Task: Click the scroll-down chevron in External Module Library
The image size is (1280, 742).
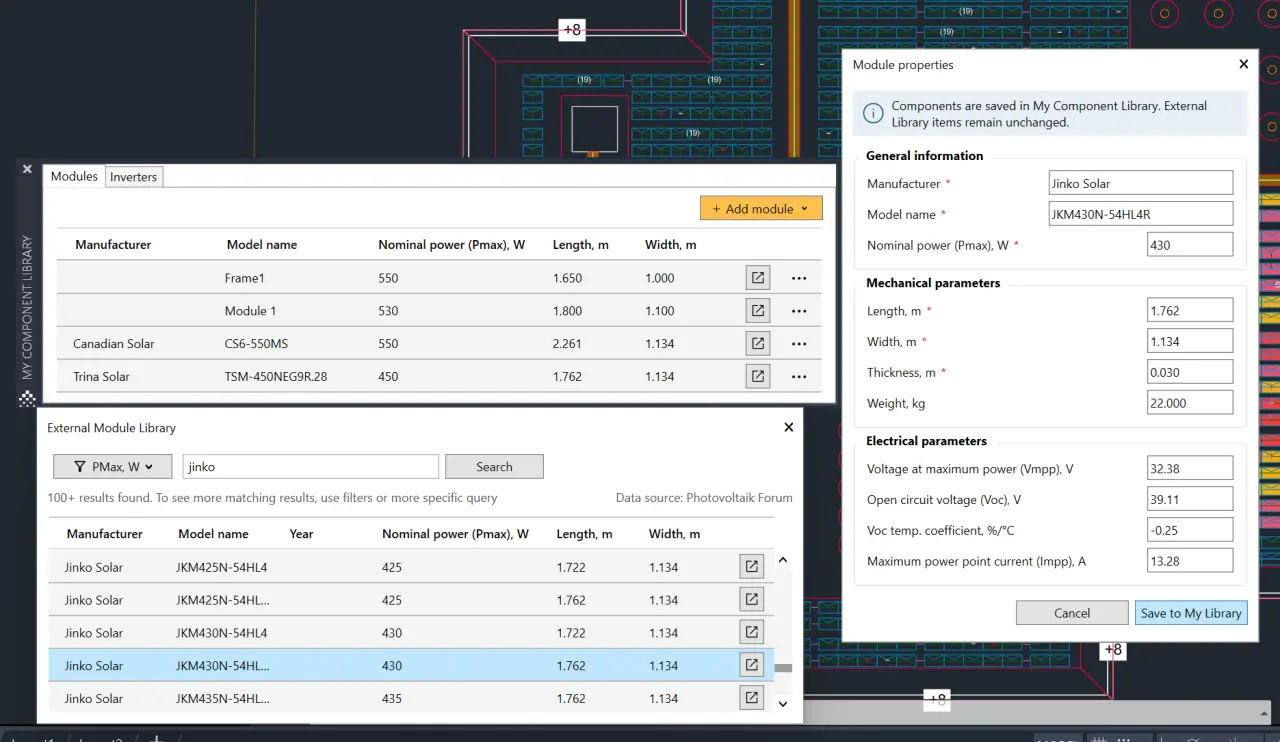Action: pos(783,704)
